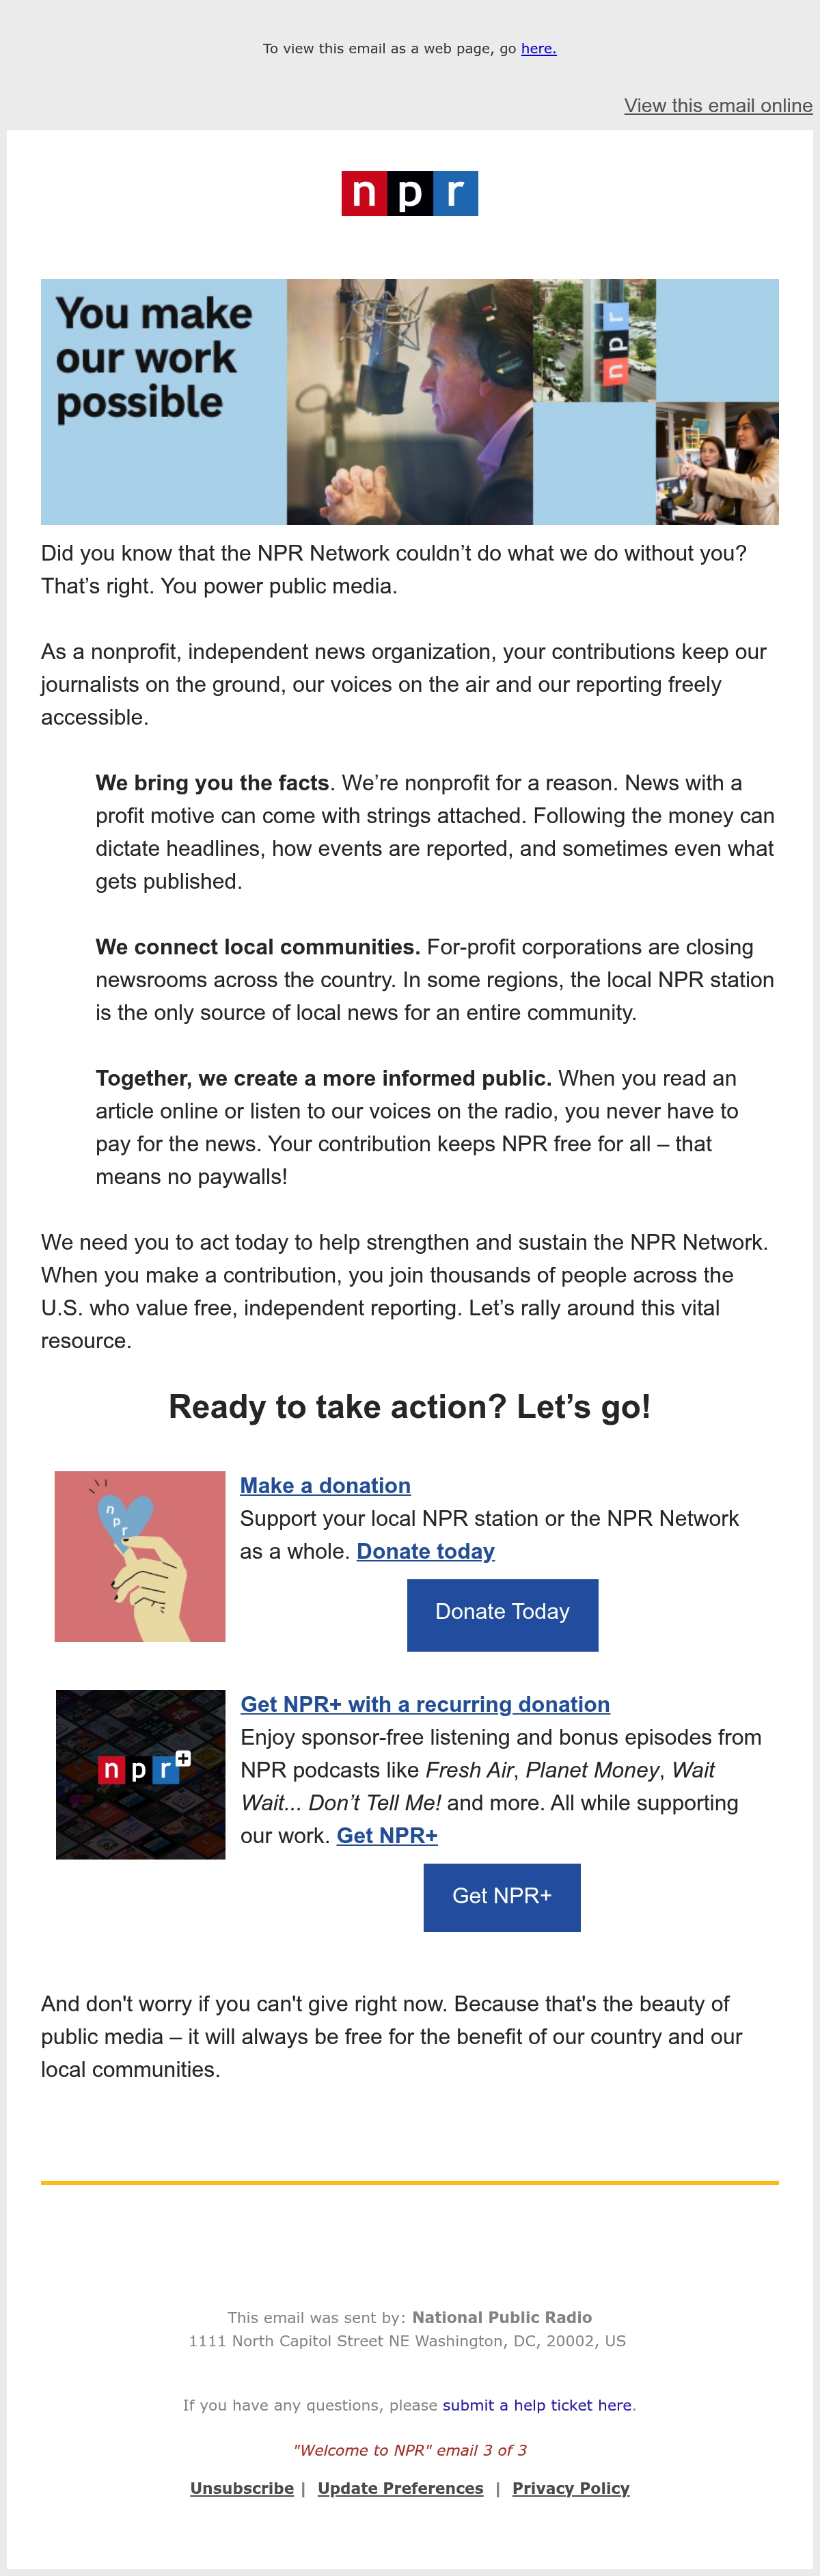Viewport: 820px width, 2576px height.
Task: Click the inline 'Donate today' text link
Action: point(426,1551)
